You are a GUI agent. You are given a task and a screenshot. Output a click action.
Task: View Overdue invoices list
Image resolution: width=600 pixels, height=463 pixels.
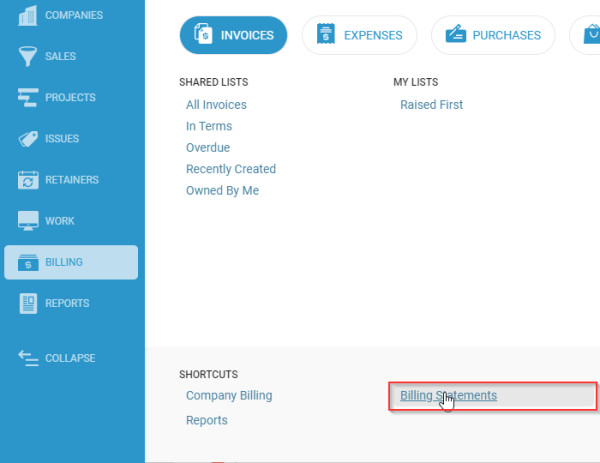[x=207, y=148]
